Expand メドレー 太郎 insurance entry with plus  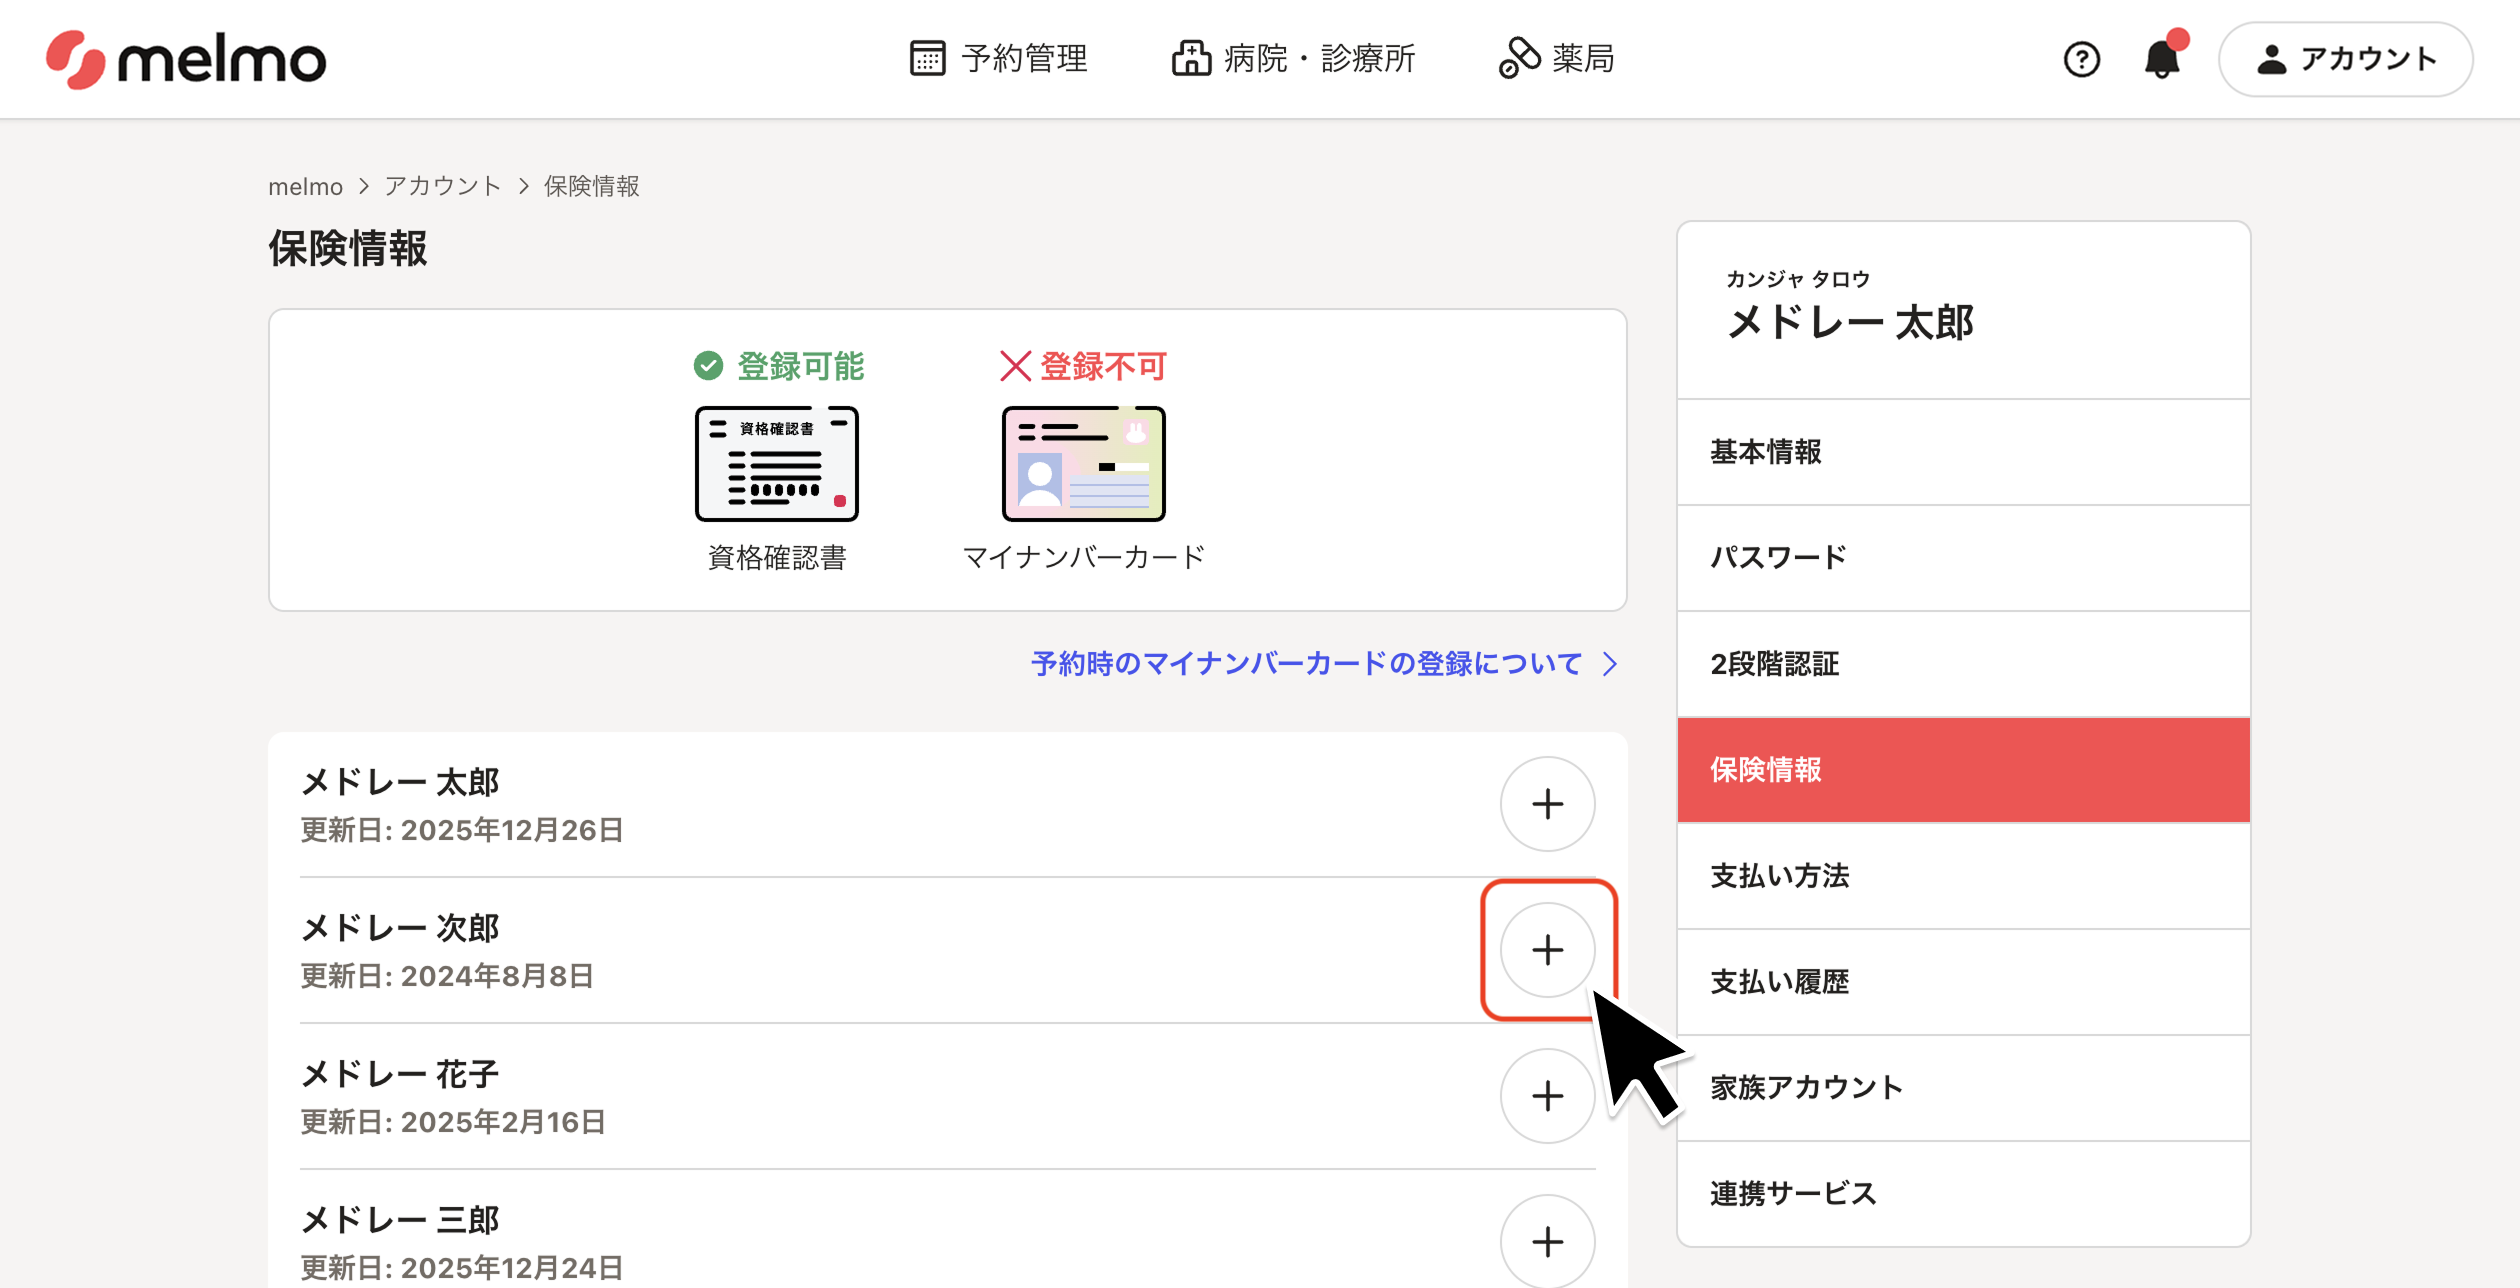[x=1547, y=804]
